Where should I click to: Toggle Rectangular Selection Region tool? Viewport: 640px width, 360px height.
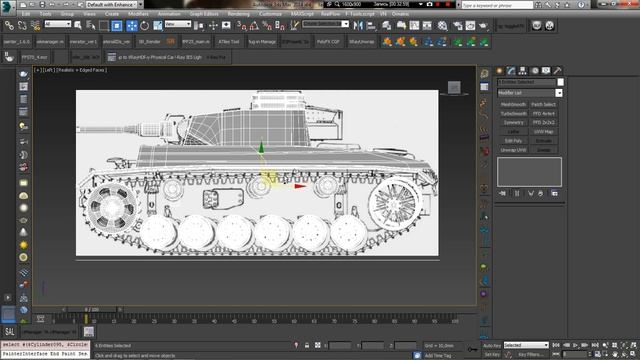pos(104,26)
